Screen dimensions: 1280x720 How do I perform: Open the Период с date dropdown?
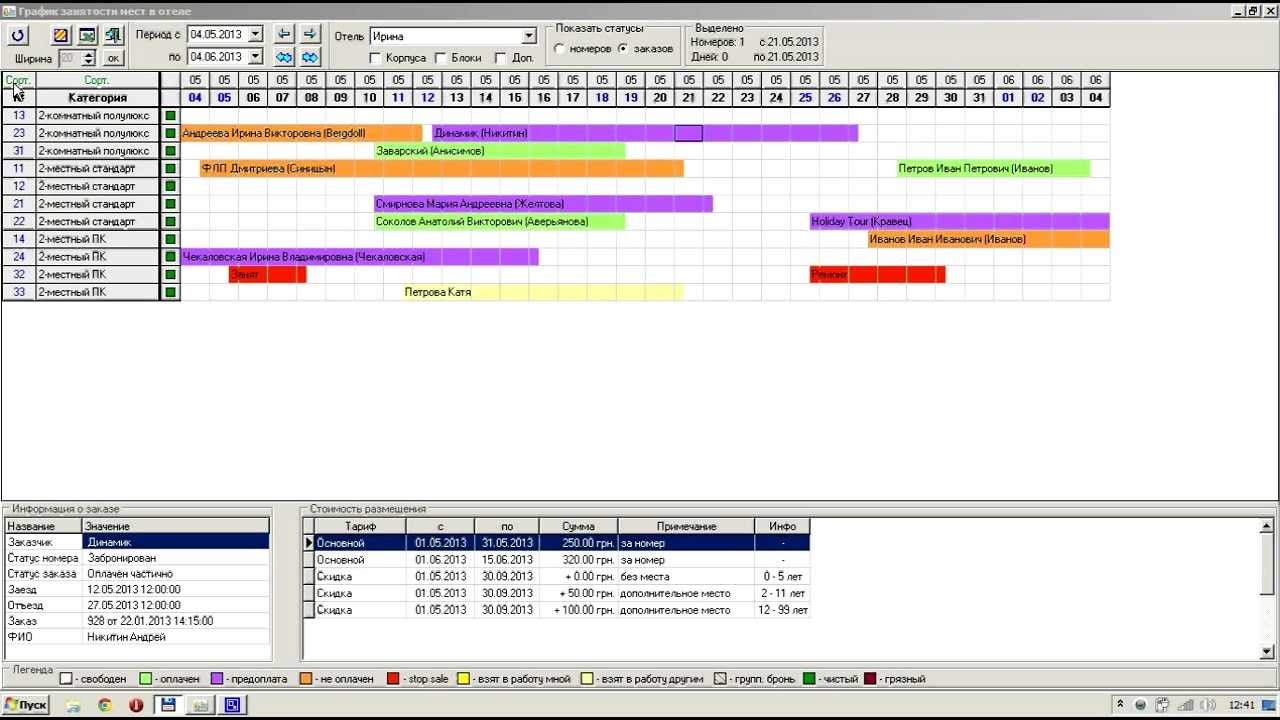[256, 35]
